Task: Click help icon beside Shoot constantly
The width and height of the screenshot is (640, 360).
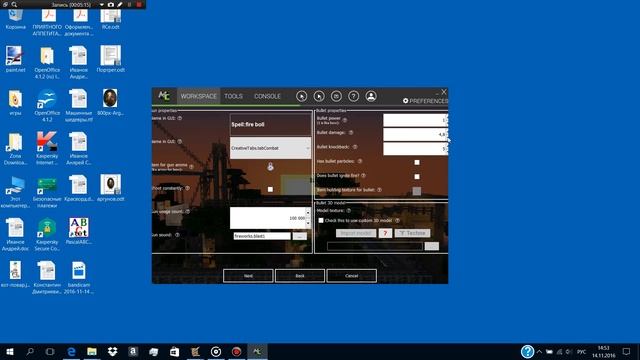Action: point(187,188)
